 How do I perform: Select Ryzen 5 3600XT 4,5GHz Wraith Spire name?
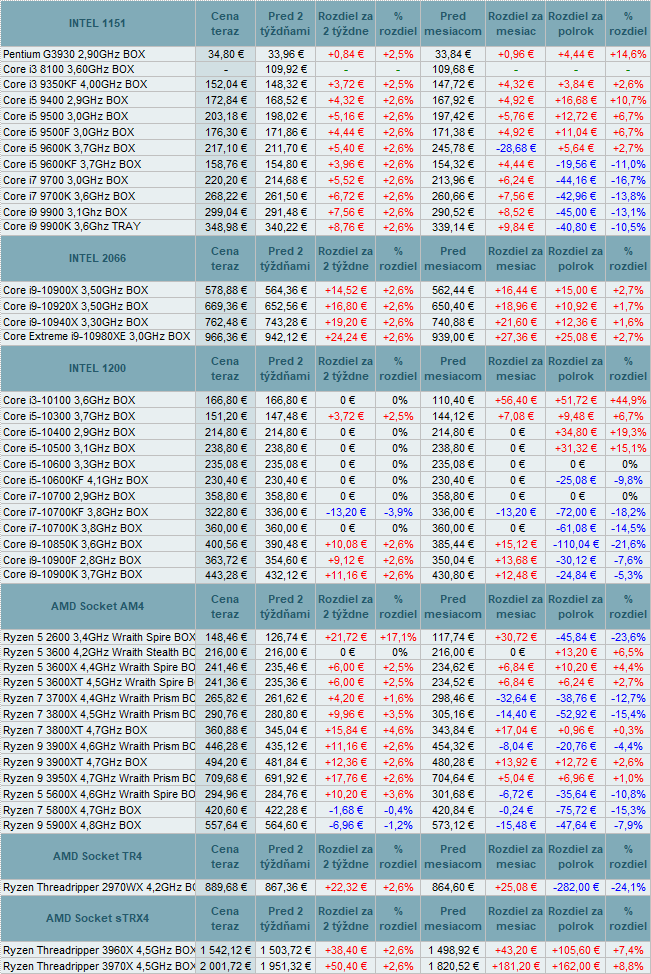[99, 683]
